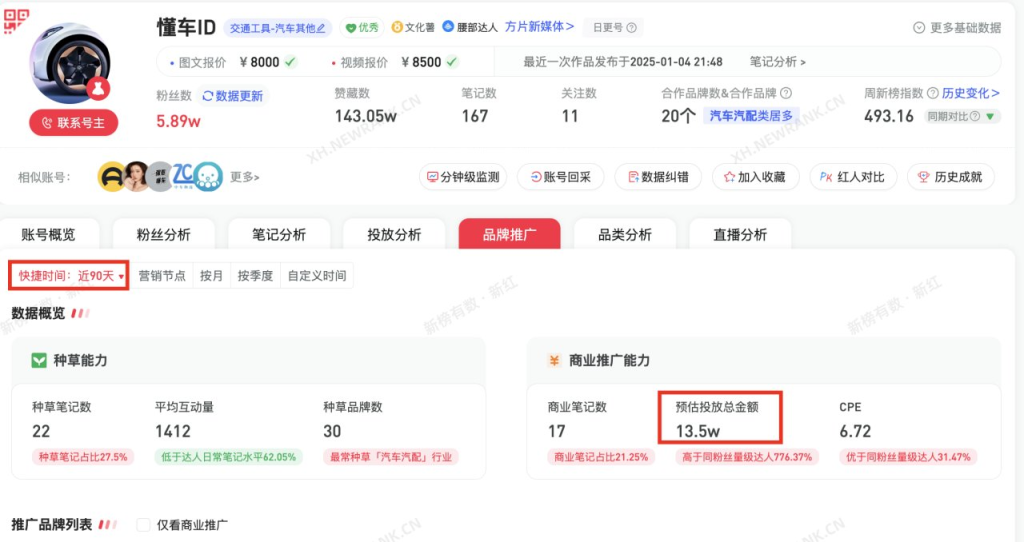Image resolution: width=1024 pixels, height=542 pixels.
Task: Click the 腰部达人 badge icon
Action: (448, 27)
